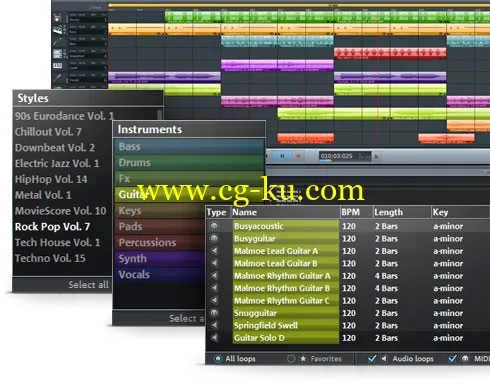
Task: Select the Favorites radio button
Action: (x=291, y=359)
